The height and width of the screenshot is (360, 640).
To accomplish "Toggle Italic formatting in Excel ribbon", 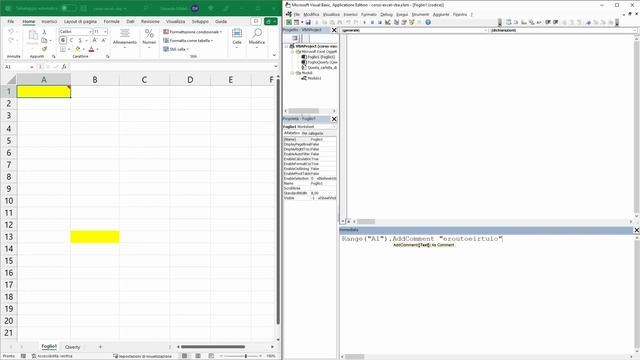I will point(71,40).
